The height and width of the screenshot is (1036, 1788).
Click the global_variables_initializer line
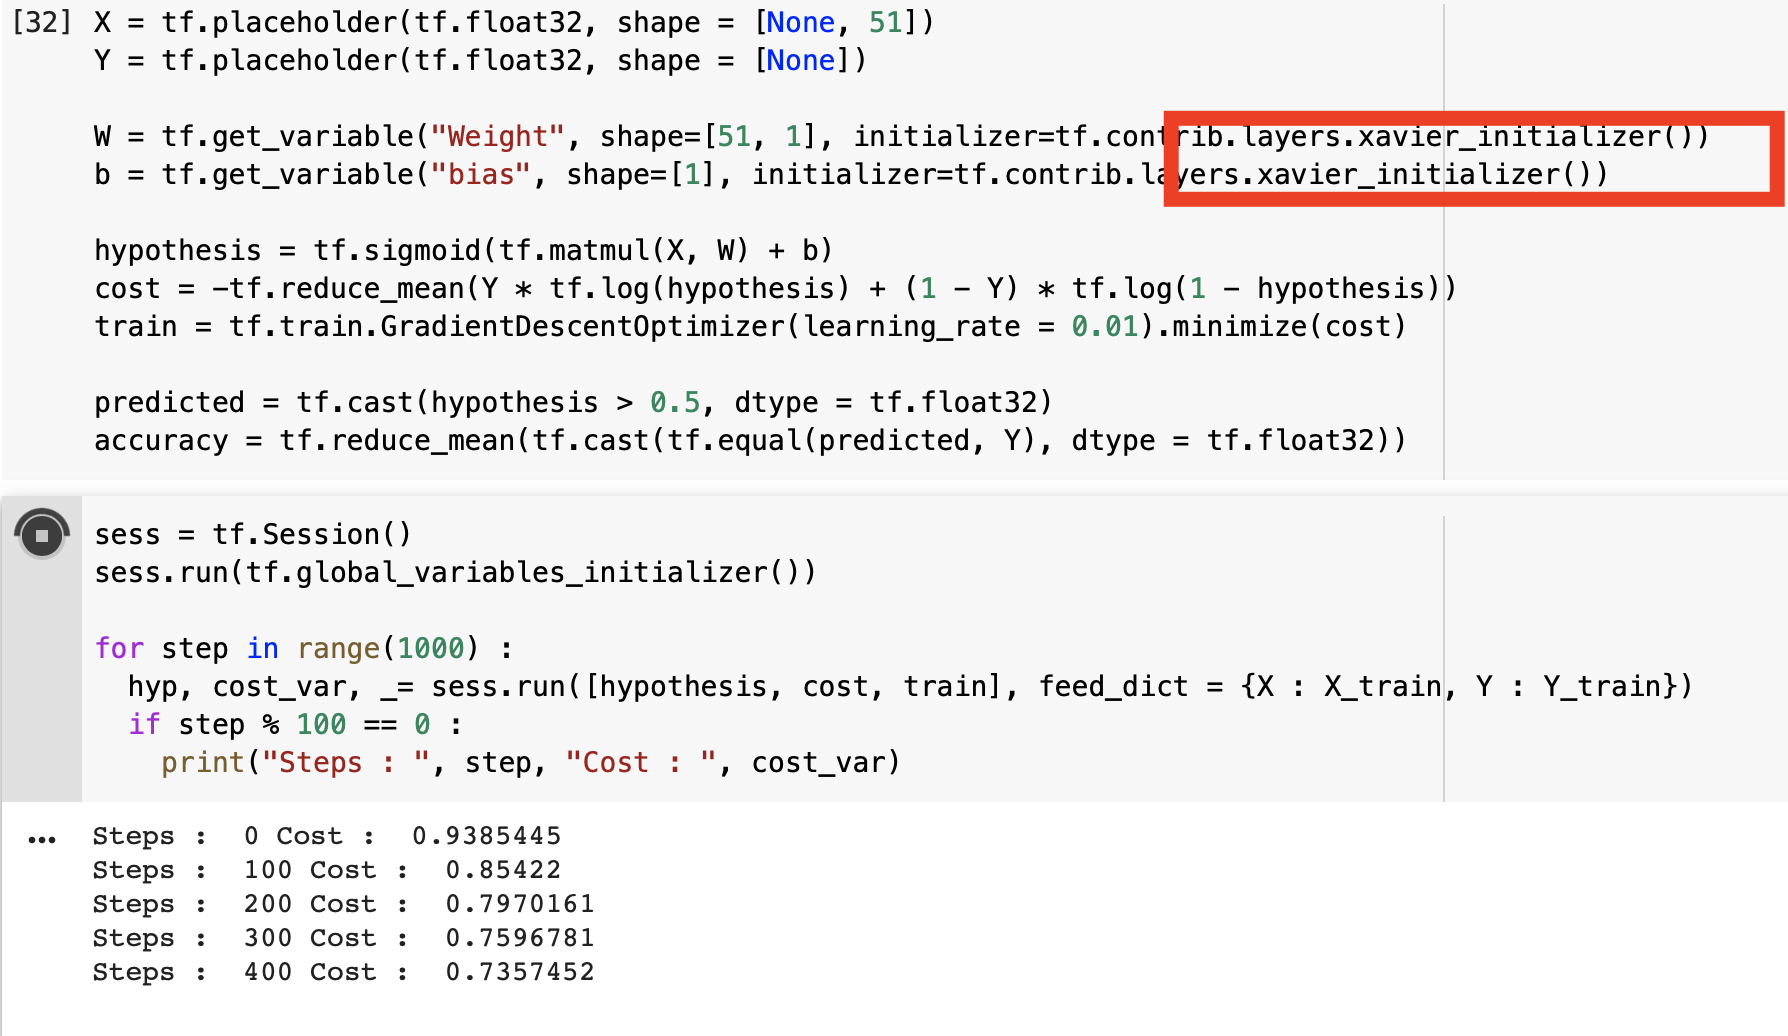(455, 572)
